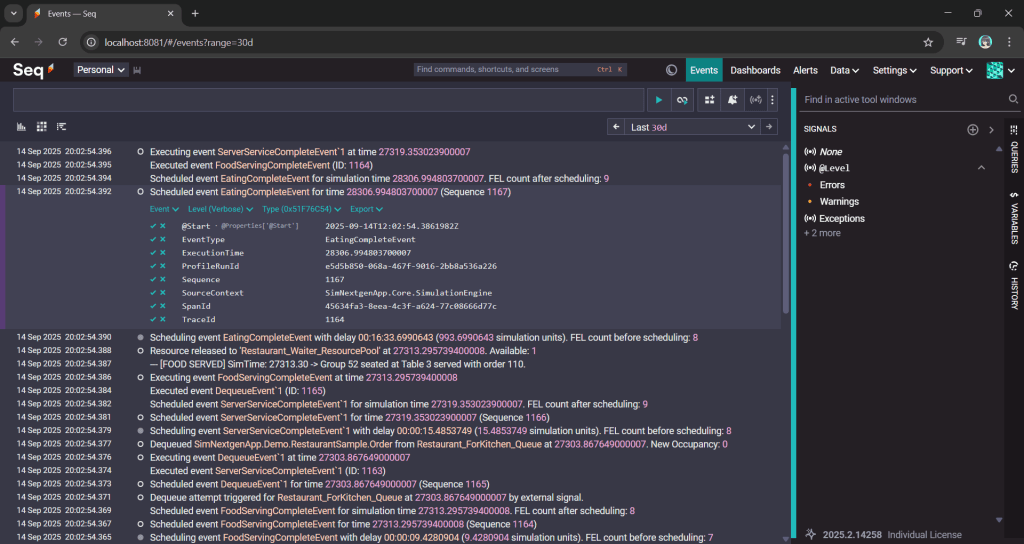The width and height of the screenshot is (1024, 544).
Task: Add a new signal with the plus icon
Action: pos(972,130)
